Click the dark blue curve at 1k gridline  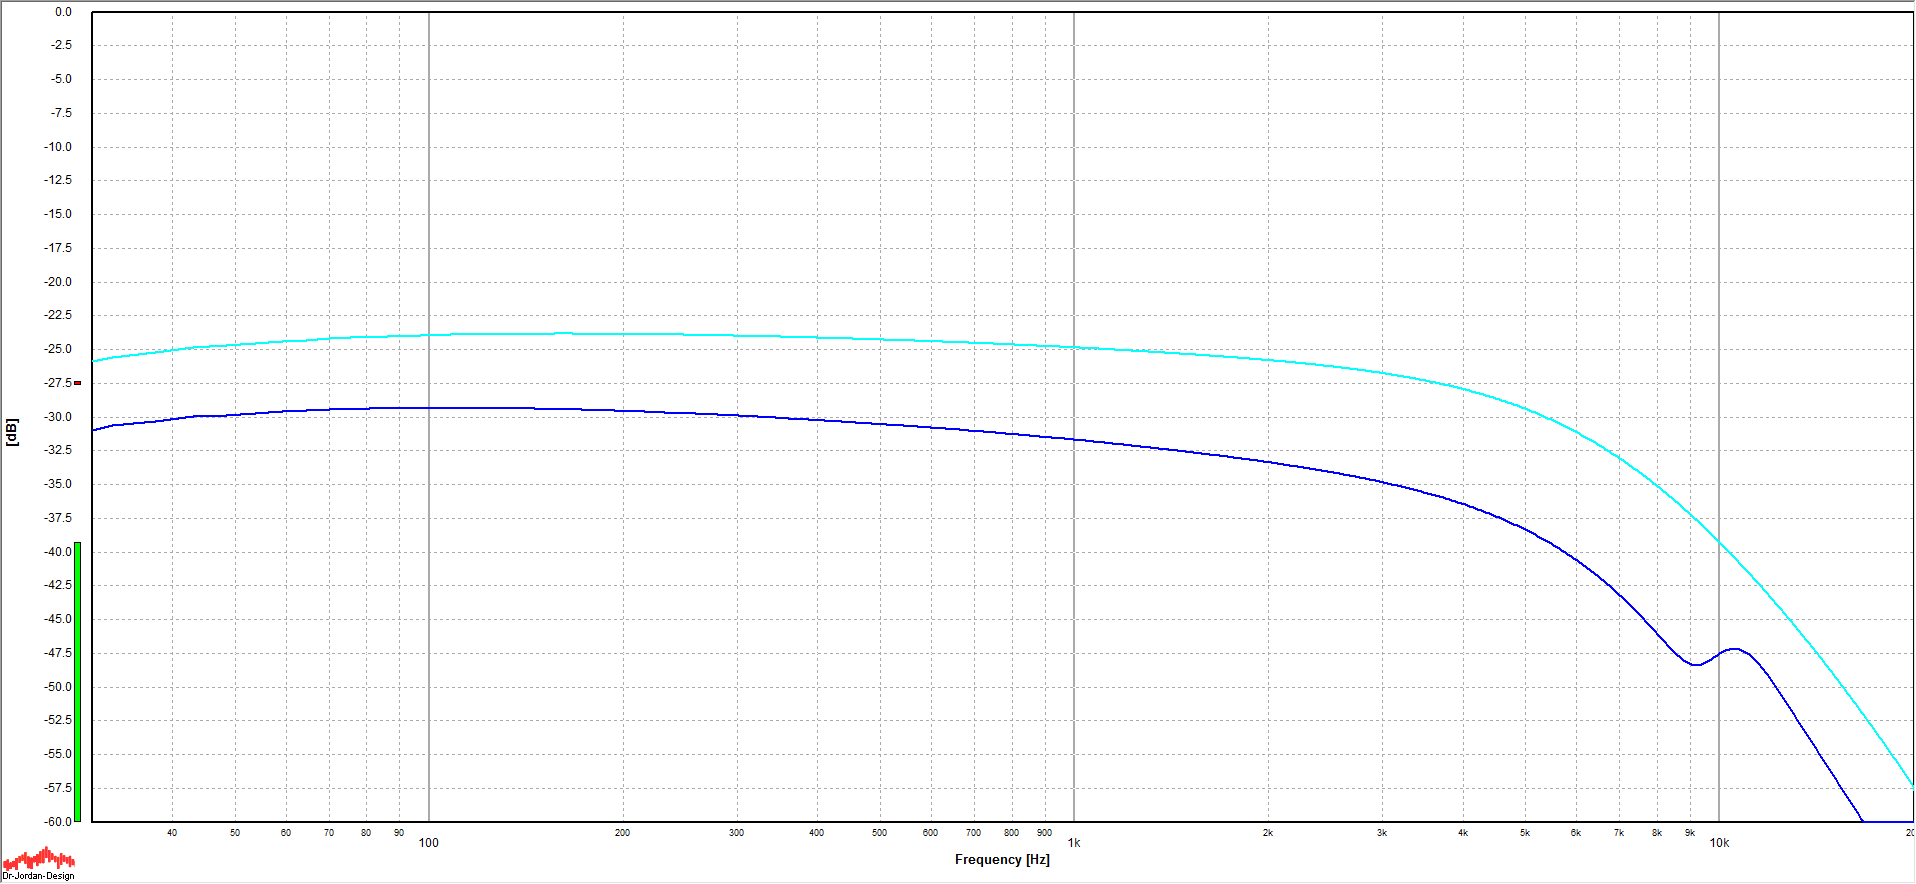pyautogui.click(x=1074, y=439)
